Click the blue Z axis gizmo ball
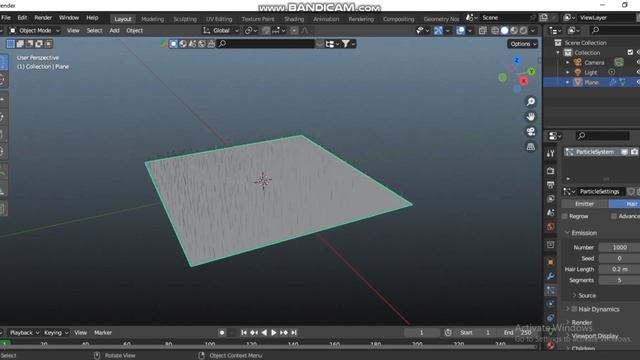This screenshot has height=360, width=640. pos(517,60)
